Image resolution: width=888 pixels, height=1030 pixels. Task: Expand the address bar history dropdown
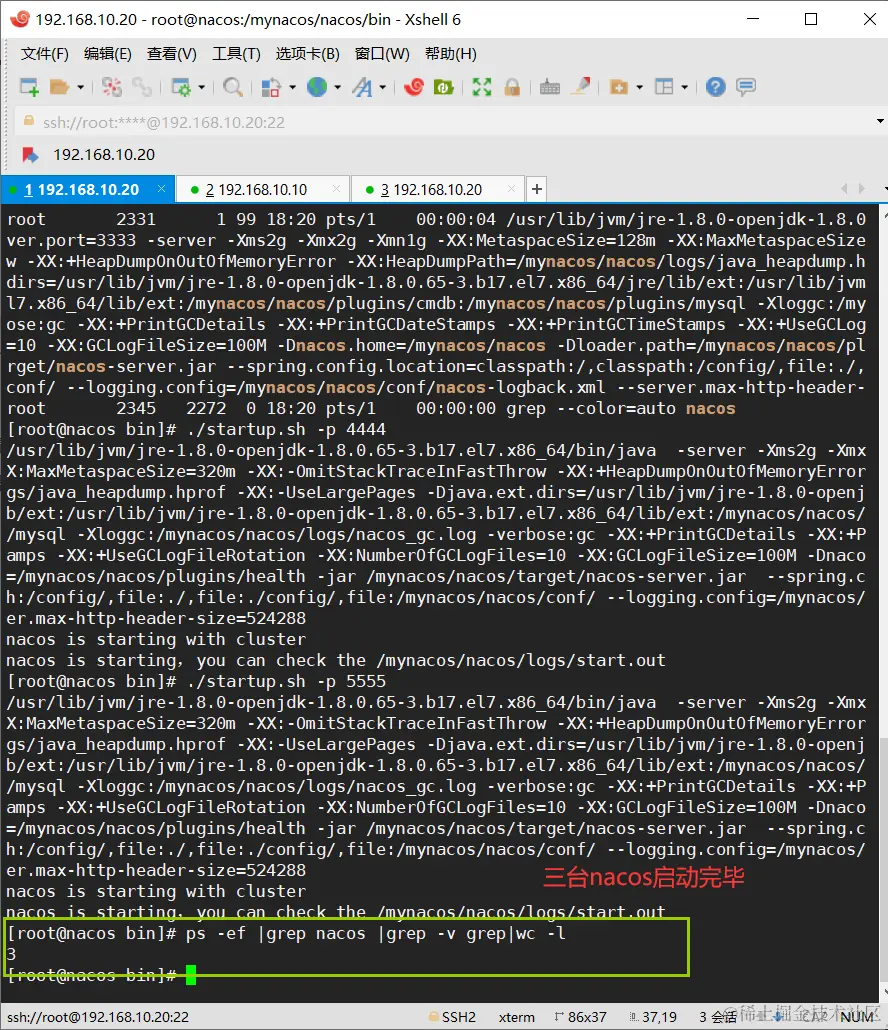(879, 122)
